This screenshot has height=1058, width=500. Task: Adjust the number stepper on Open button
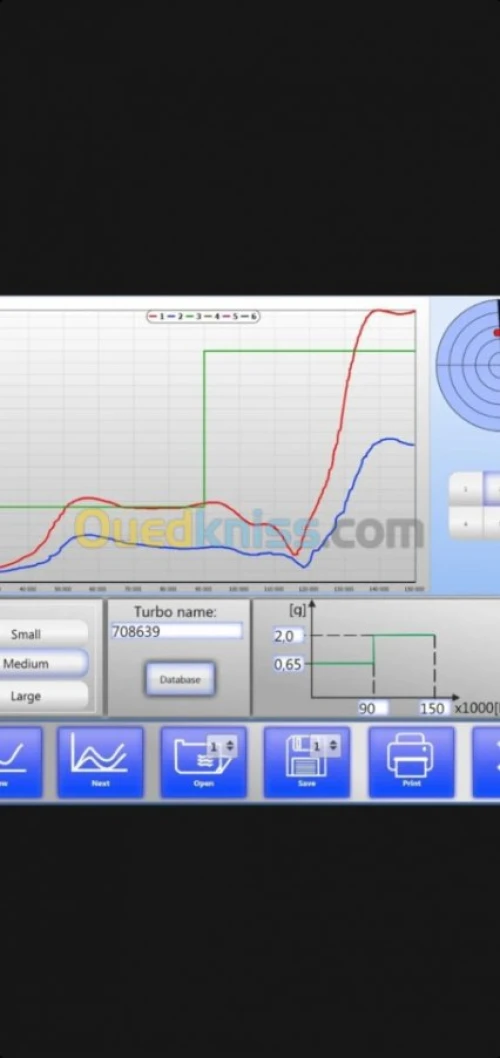(x=222, y=746)
